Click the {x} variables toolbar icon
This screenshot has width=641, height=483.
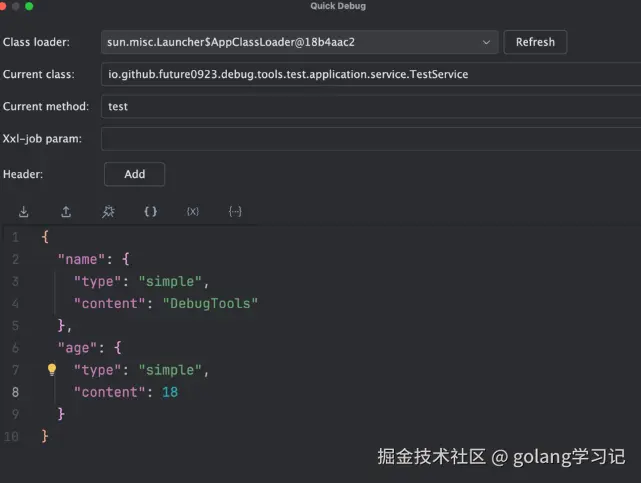(x=193, y=212)
